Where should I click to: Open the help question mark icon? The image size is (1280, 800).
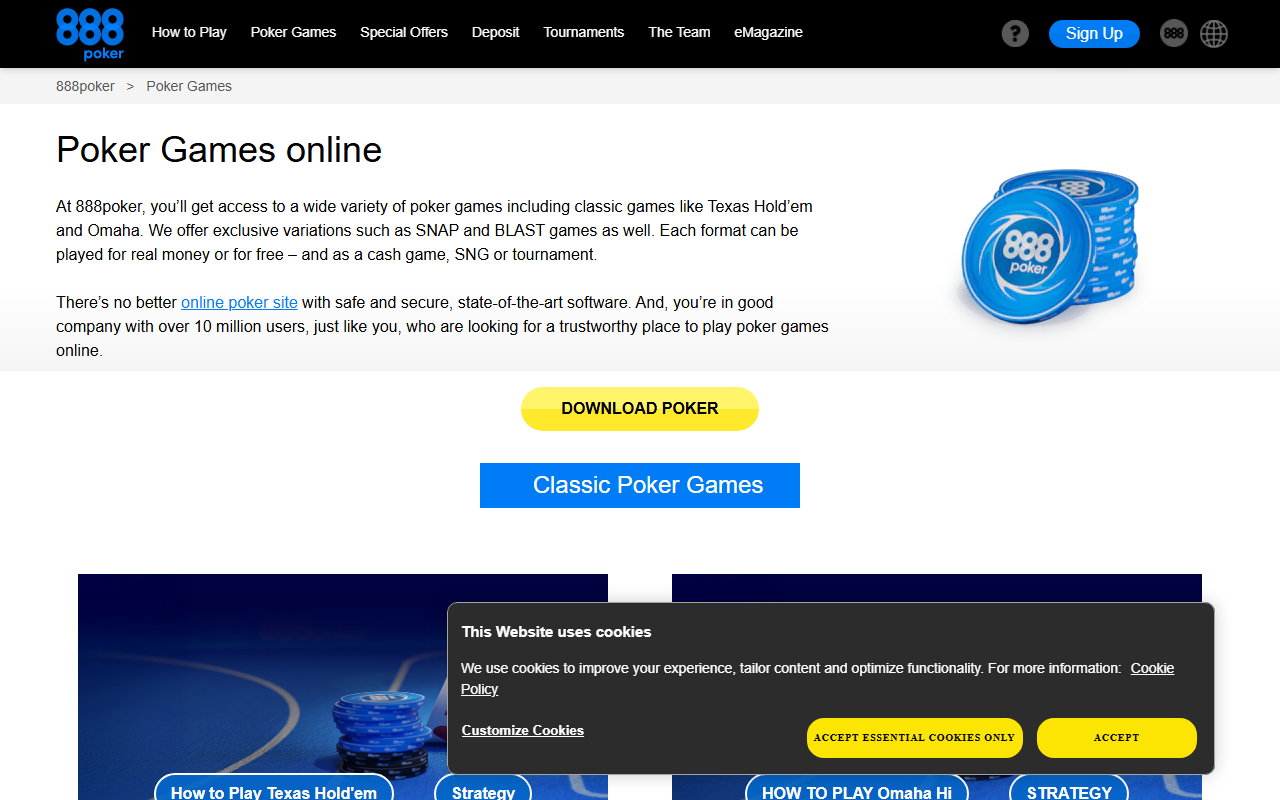(x=1015, y=33)
